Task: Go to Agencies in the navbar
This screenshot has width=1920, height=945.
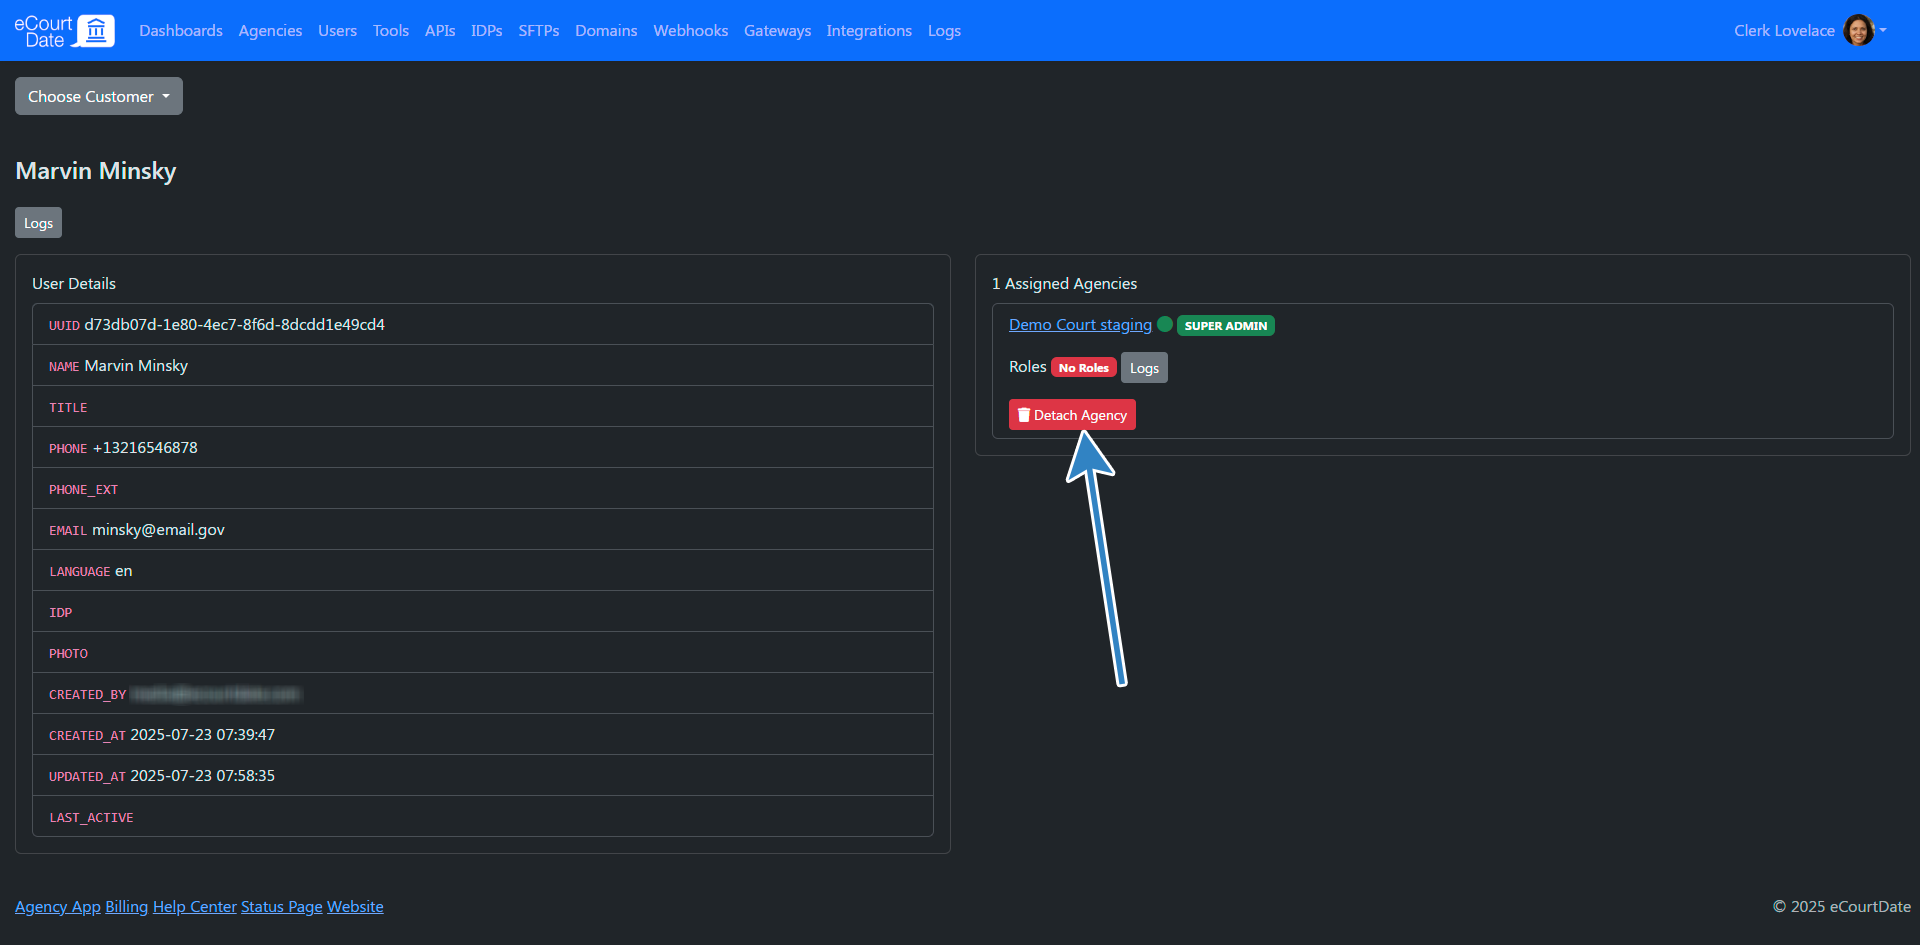Action: 270,31
